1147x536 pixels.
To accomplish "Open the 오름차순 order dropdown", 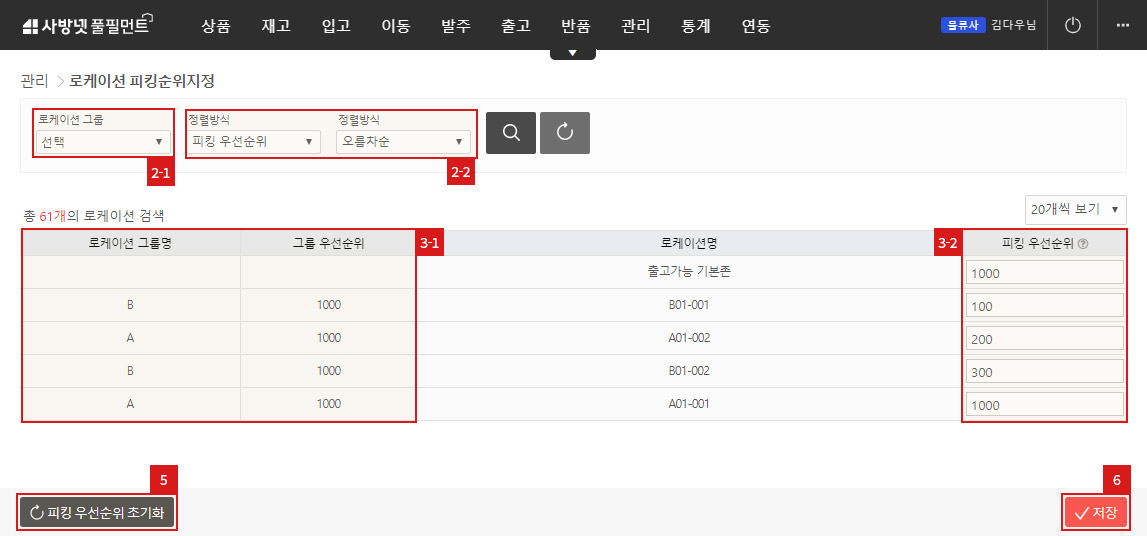I will pos(403,142).
